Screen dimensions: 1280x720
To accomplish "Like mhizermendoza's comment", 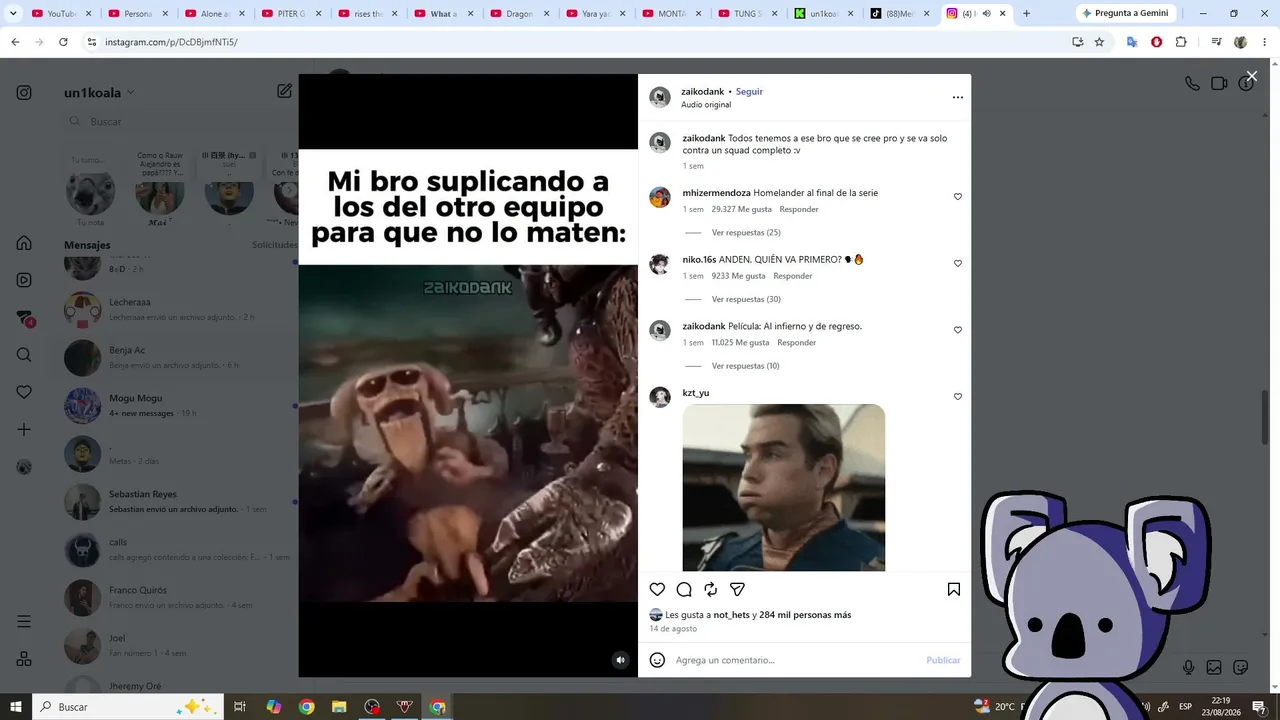I will coord(958,197).
